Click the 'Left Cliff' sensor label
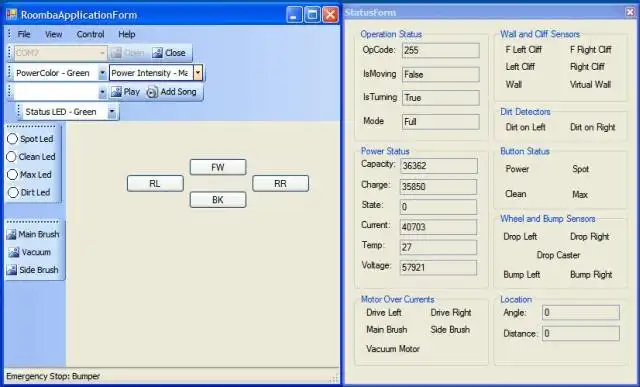 [x=520, y=67]
